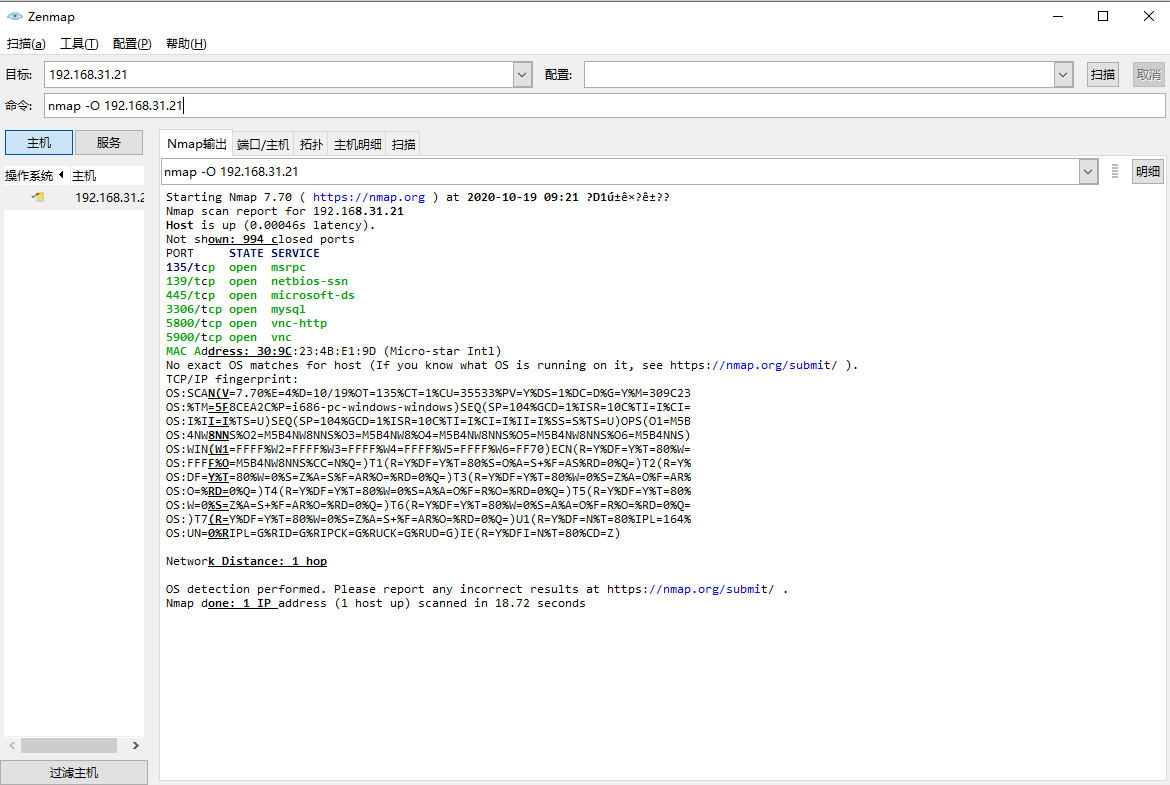The width and height of the screenshot is (1170, 785).
Task: Click the 139/tcp netbios-ssn line
Action: pos(257,281)
